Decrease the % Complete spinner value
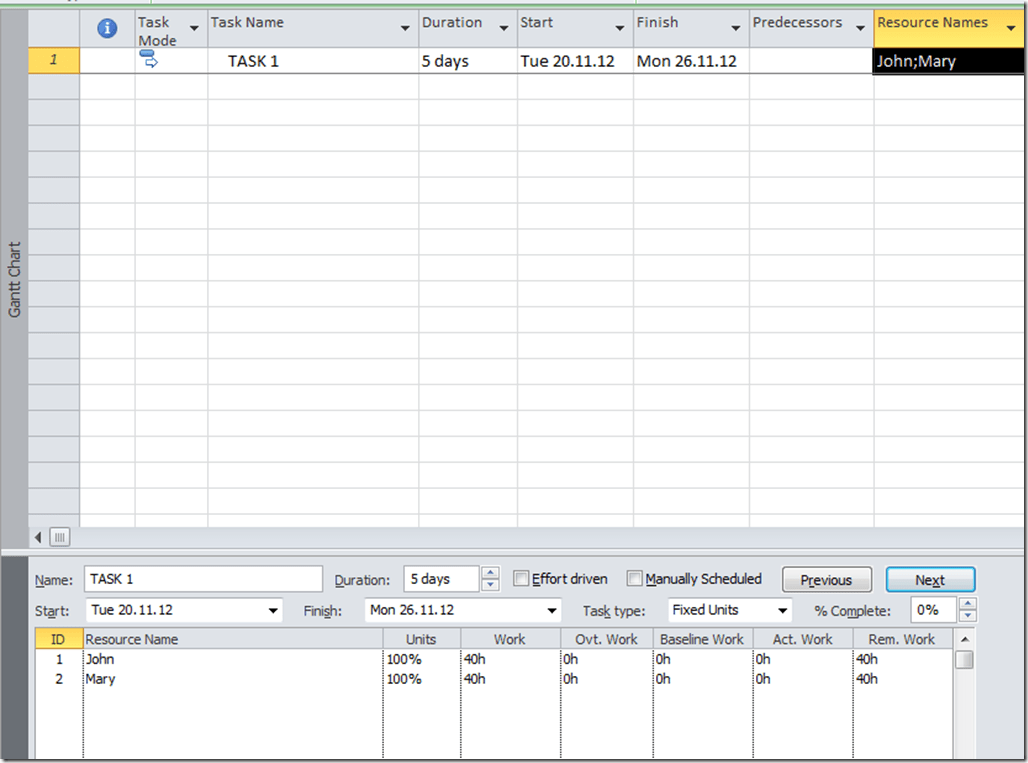 click(x=967, y=616)
